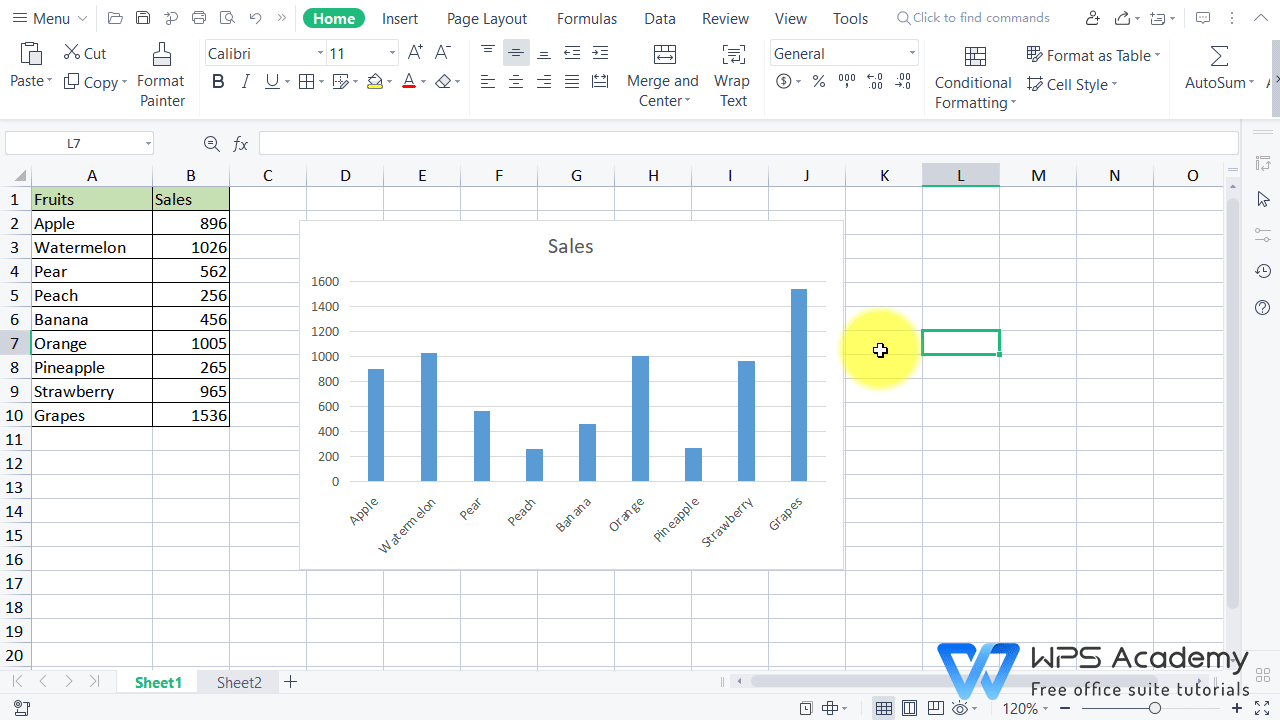This screenshot has width=1280, height=720.
Task: Enable Wrap Text for the selection
Action: click(732, 70)
